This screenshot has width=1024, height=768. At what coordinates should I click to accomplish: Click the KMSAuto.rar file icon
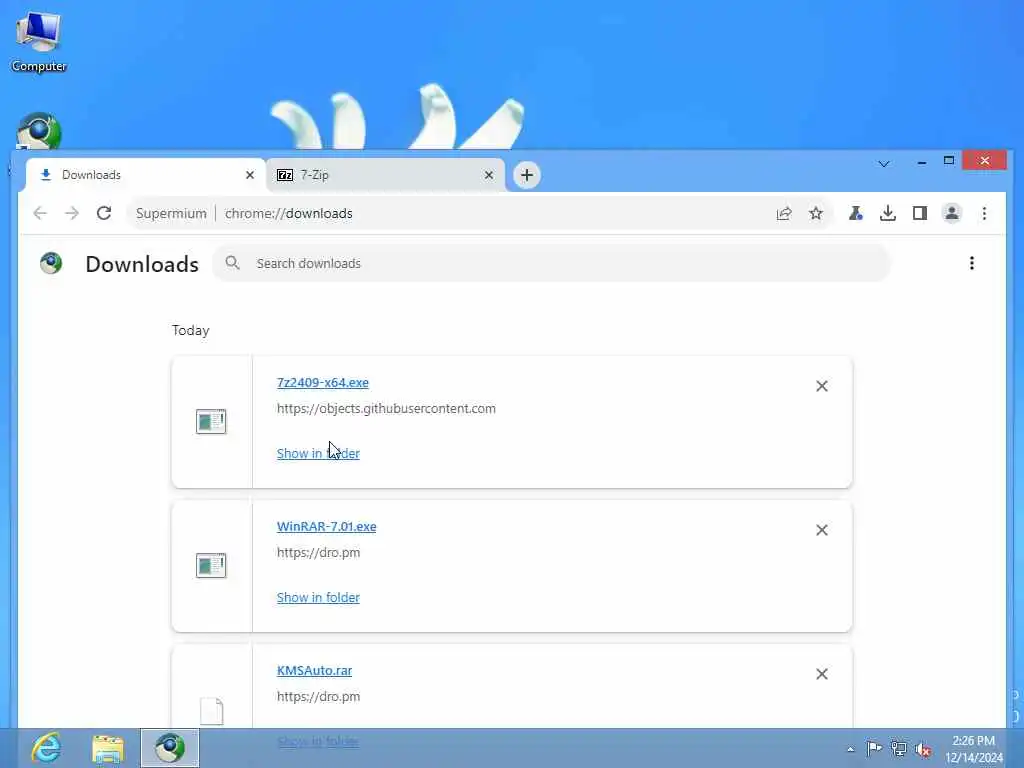[x=211, y=711]
